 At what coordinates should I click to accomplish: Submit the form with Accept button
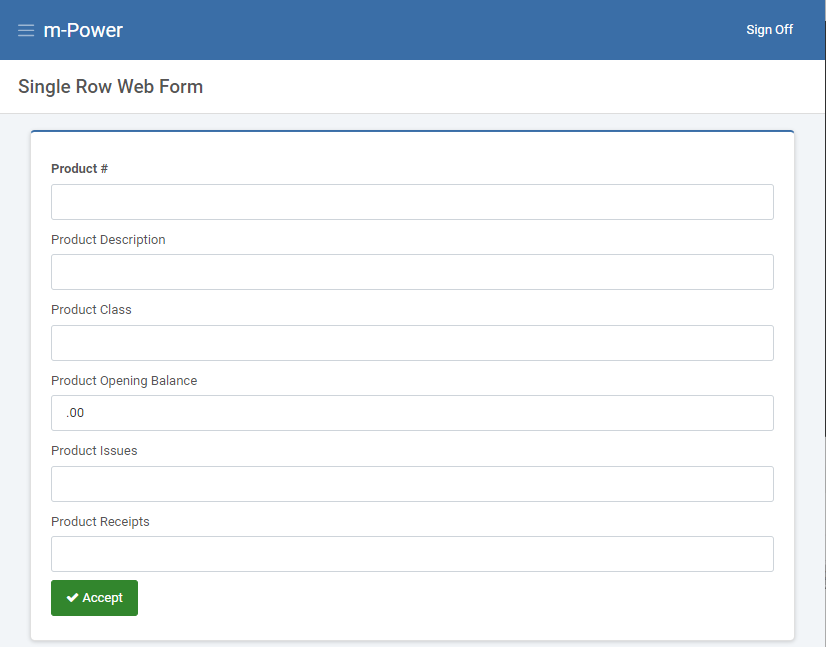(x=94, y=598)
